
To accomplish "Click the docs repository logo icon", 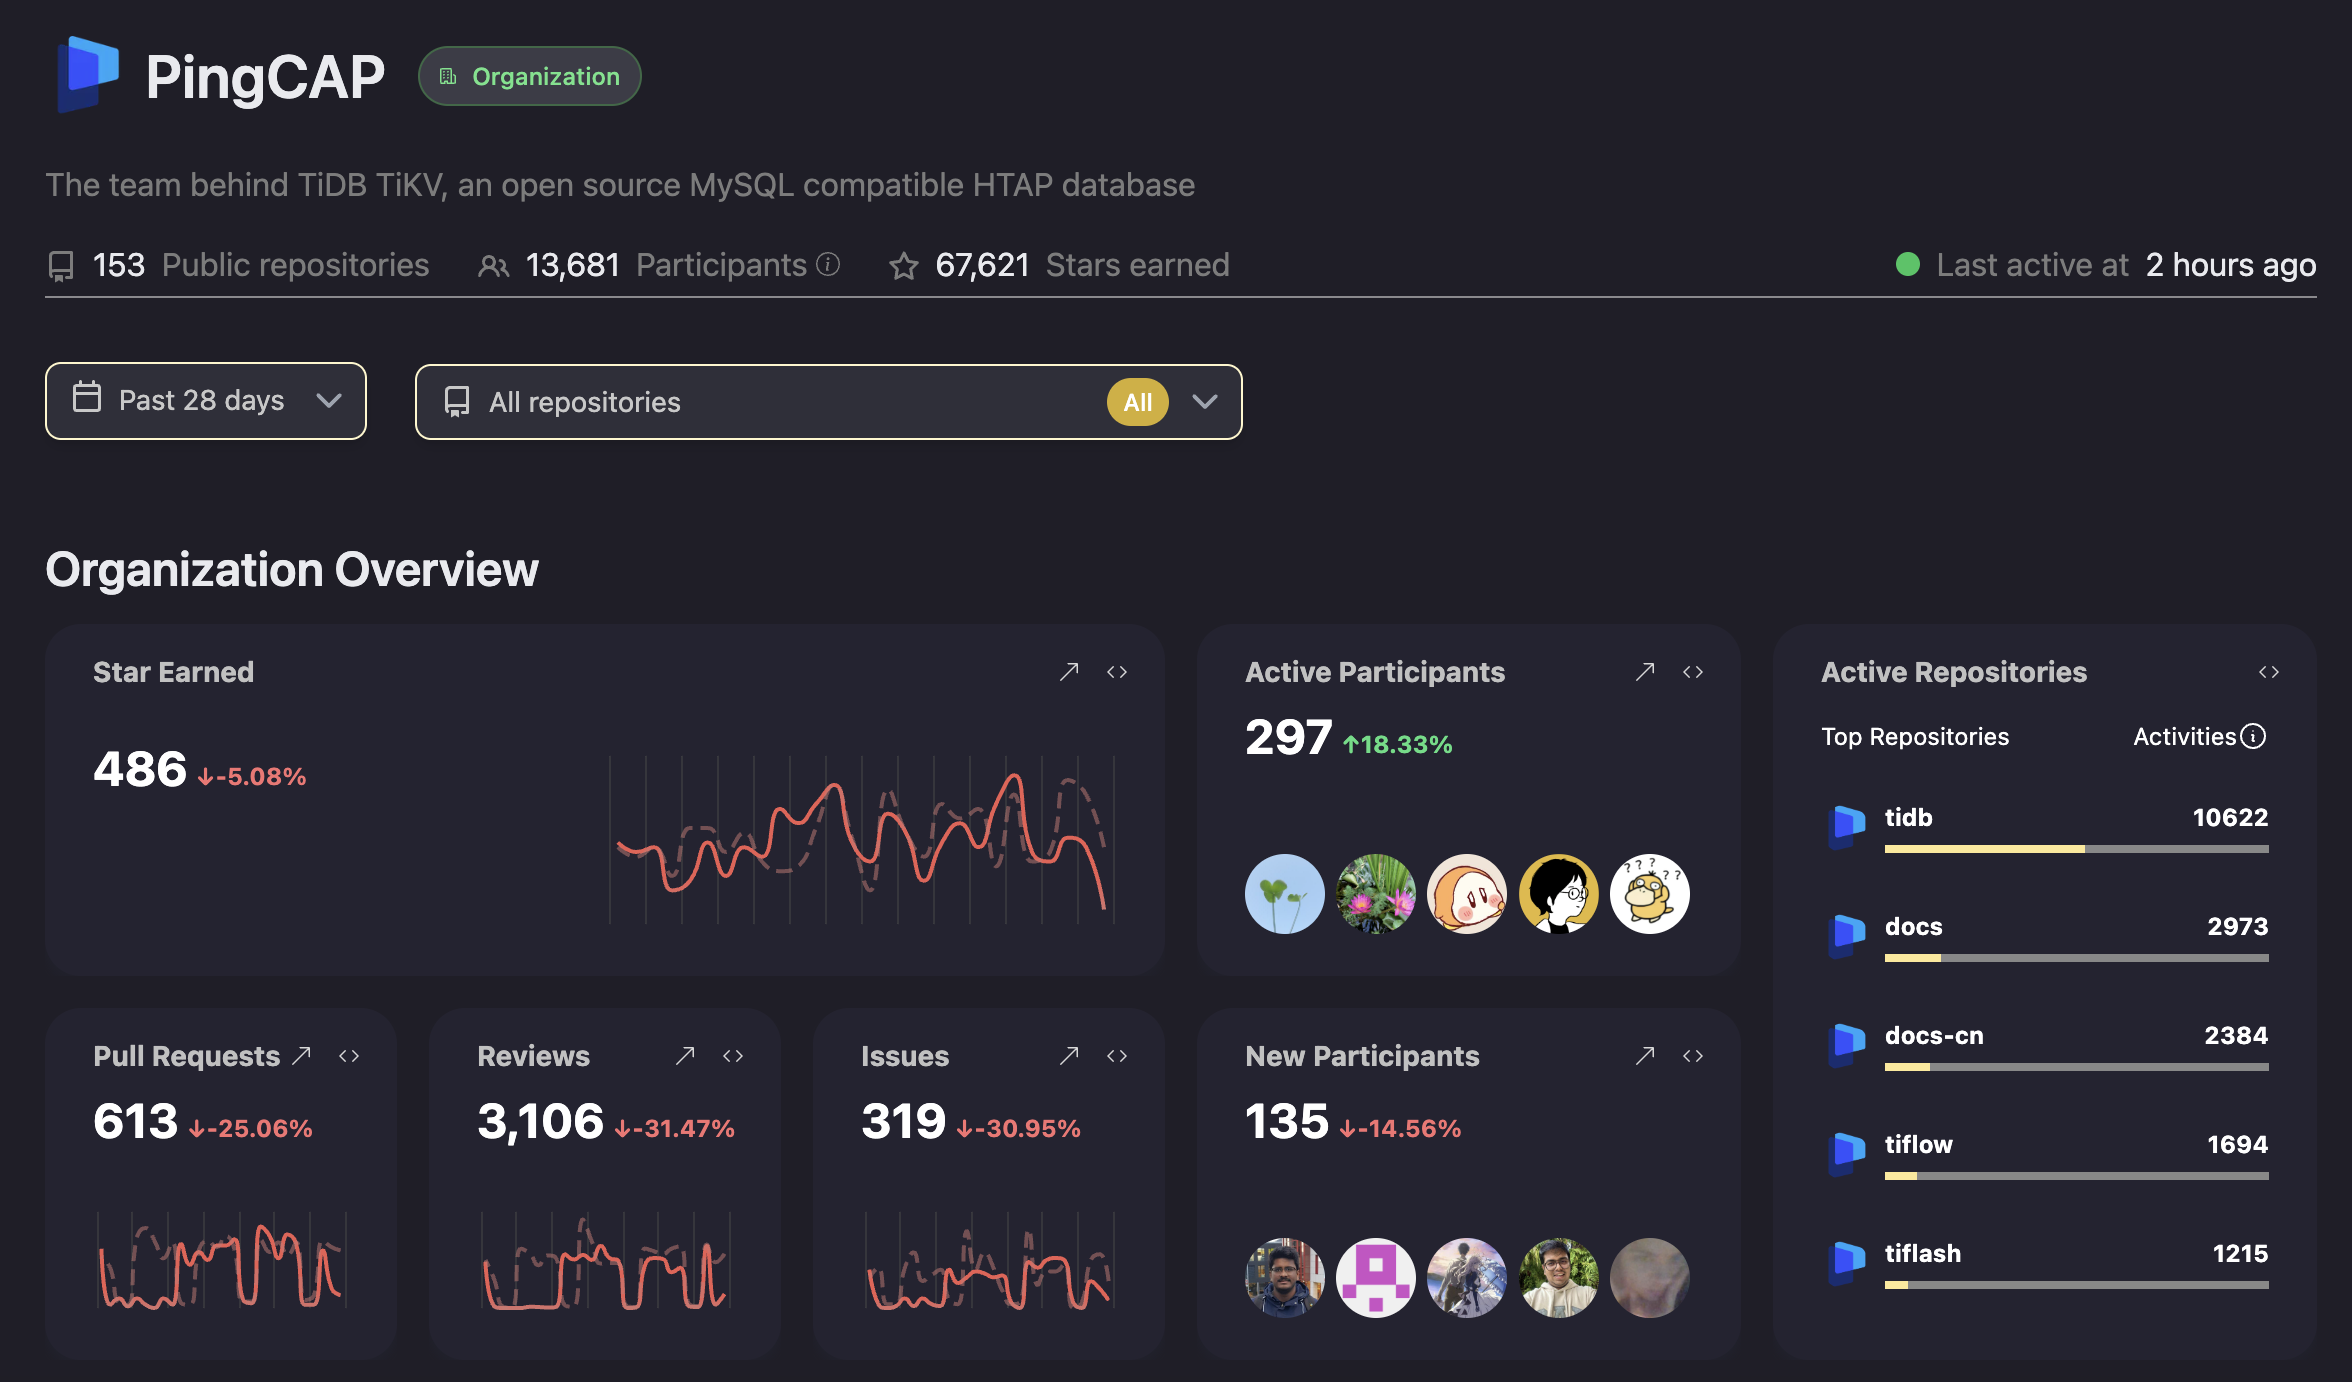I will point(1847,935).
